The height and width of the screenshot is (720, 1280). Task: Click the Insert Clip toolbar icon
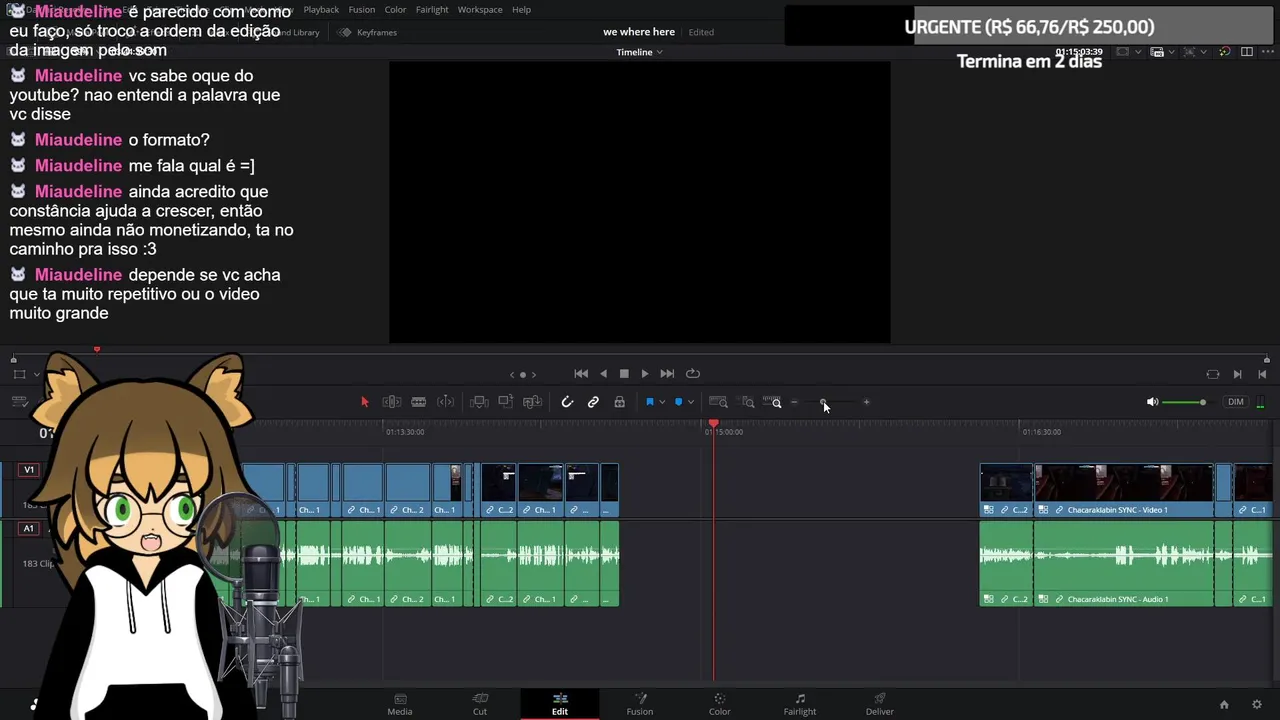point(479,402)
